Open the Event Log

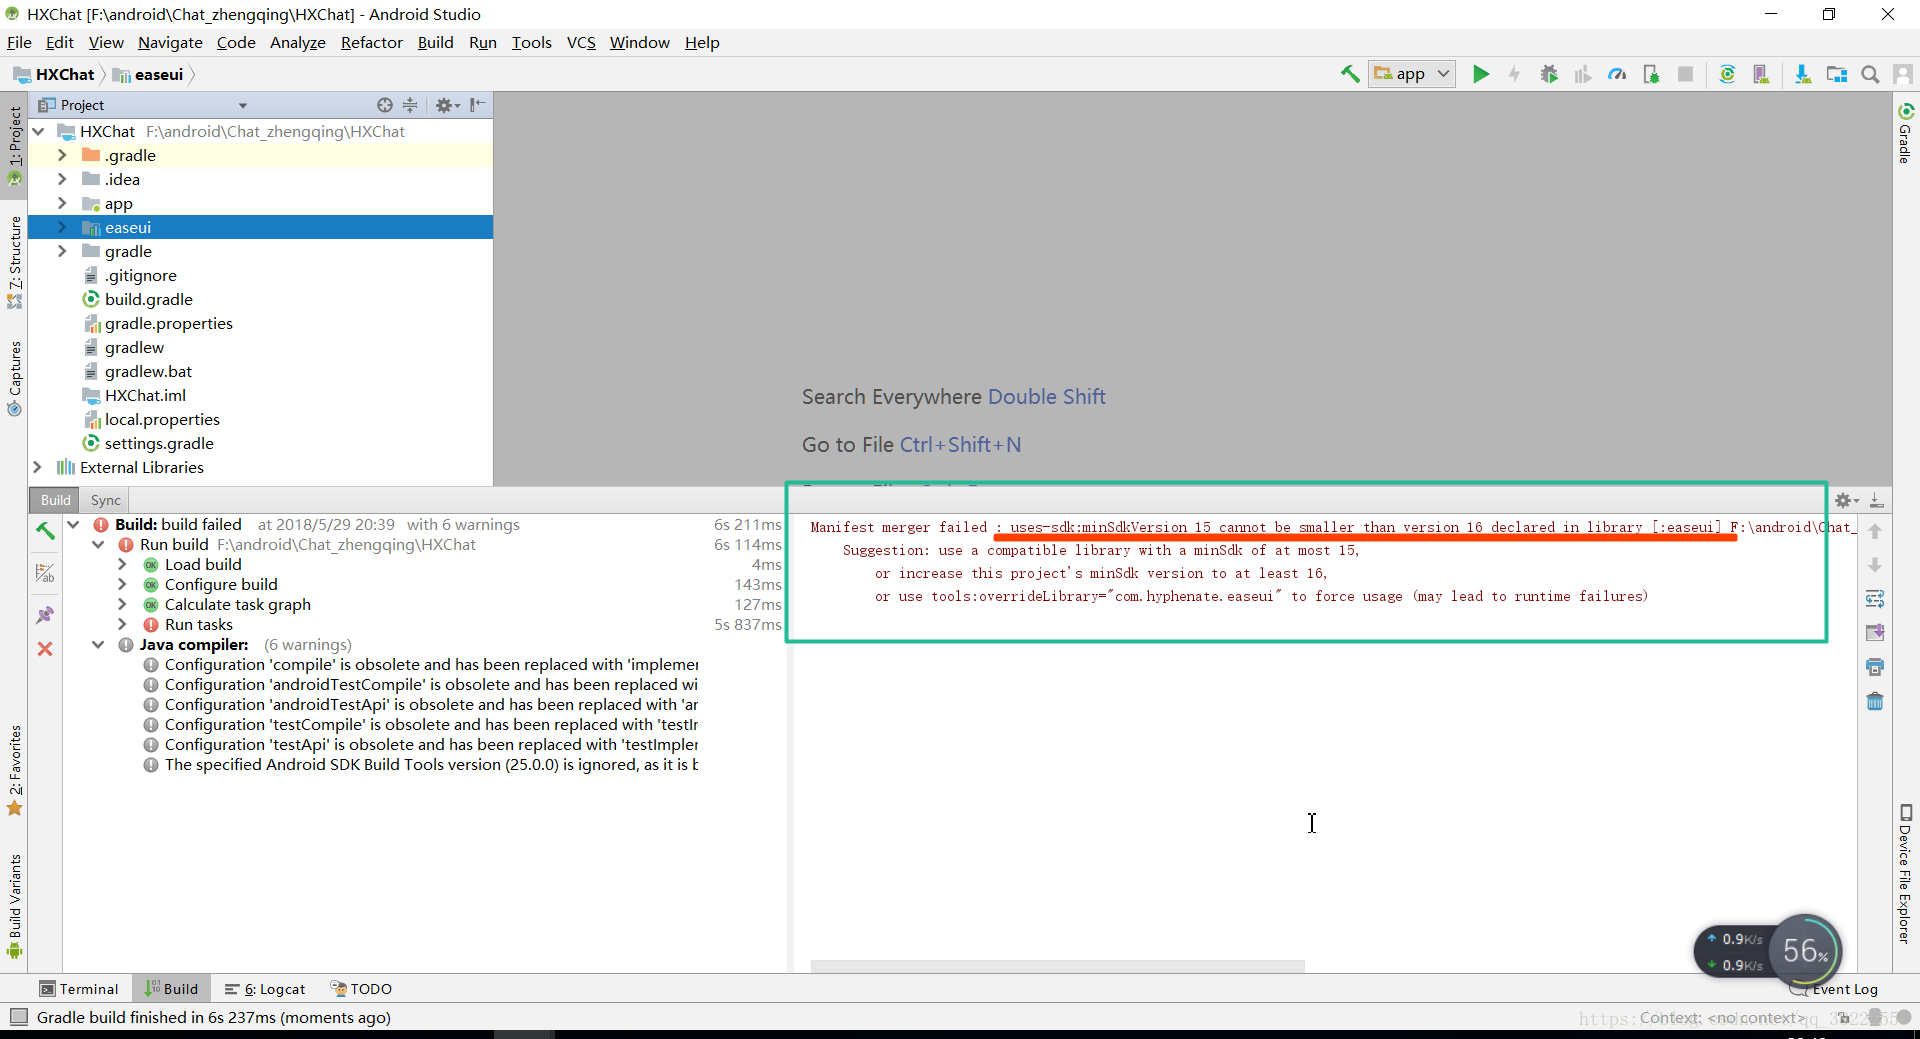pos(1835,989)
